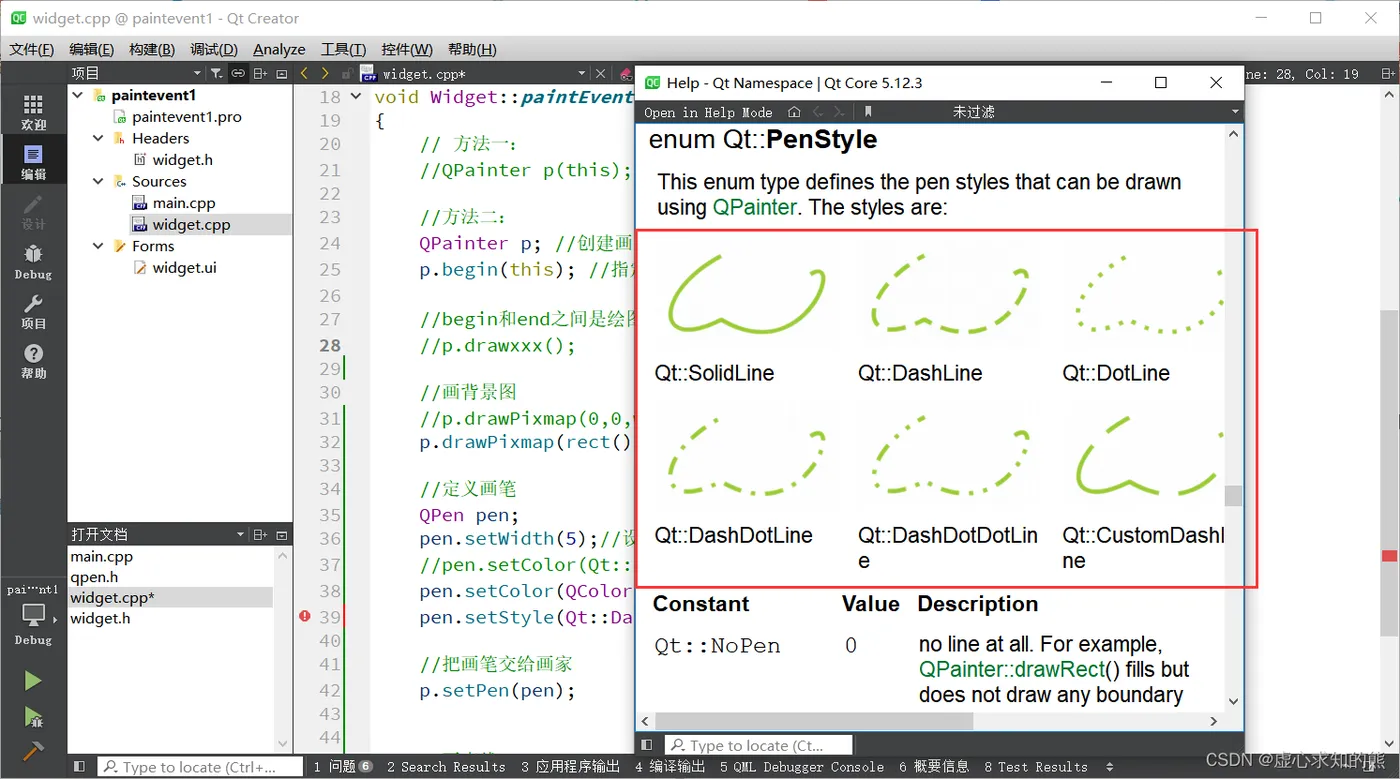Image resolution: width=1400 pixels, height=779 pixels.
Task: Add bookmark in the Help window toolbar
Action: coord(868,112)
